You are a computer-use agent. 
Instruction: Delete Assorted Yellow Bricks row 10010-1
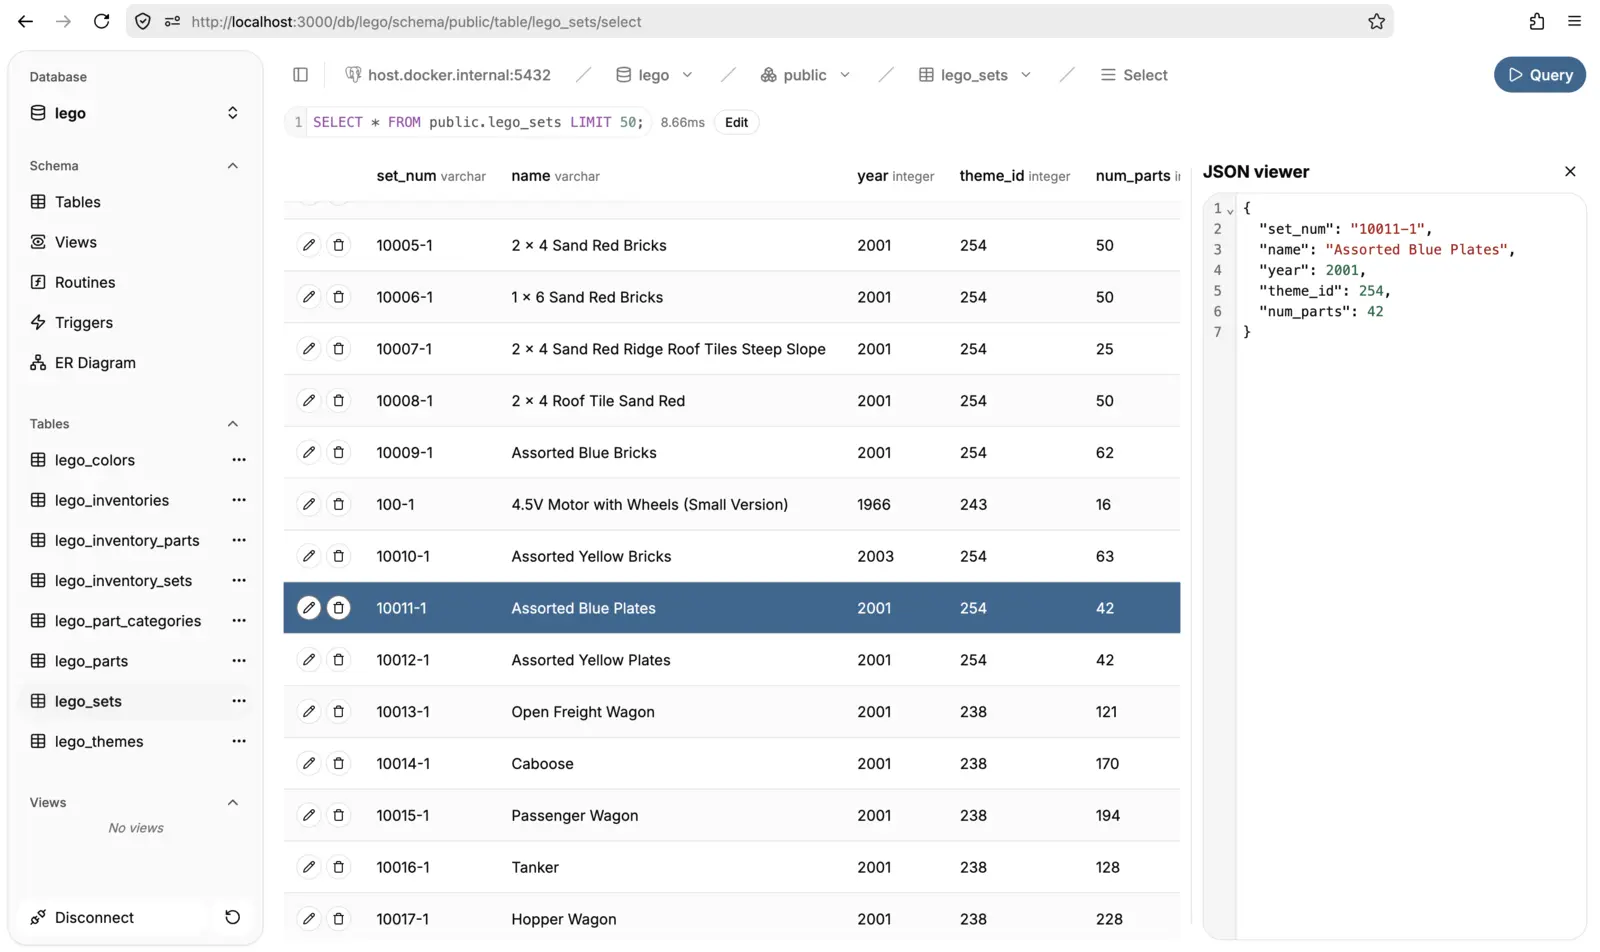[x=338, y=556]
